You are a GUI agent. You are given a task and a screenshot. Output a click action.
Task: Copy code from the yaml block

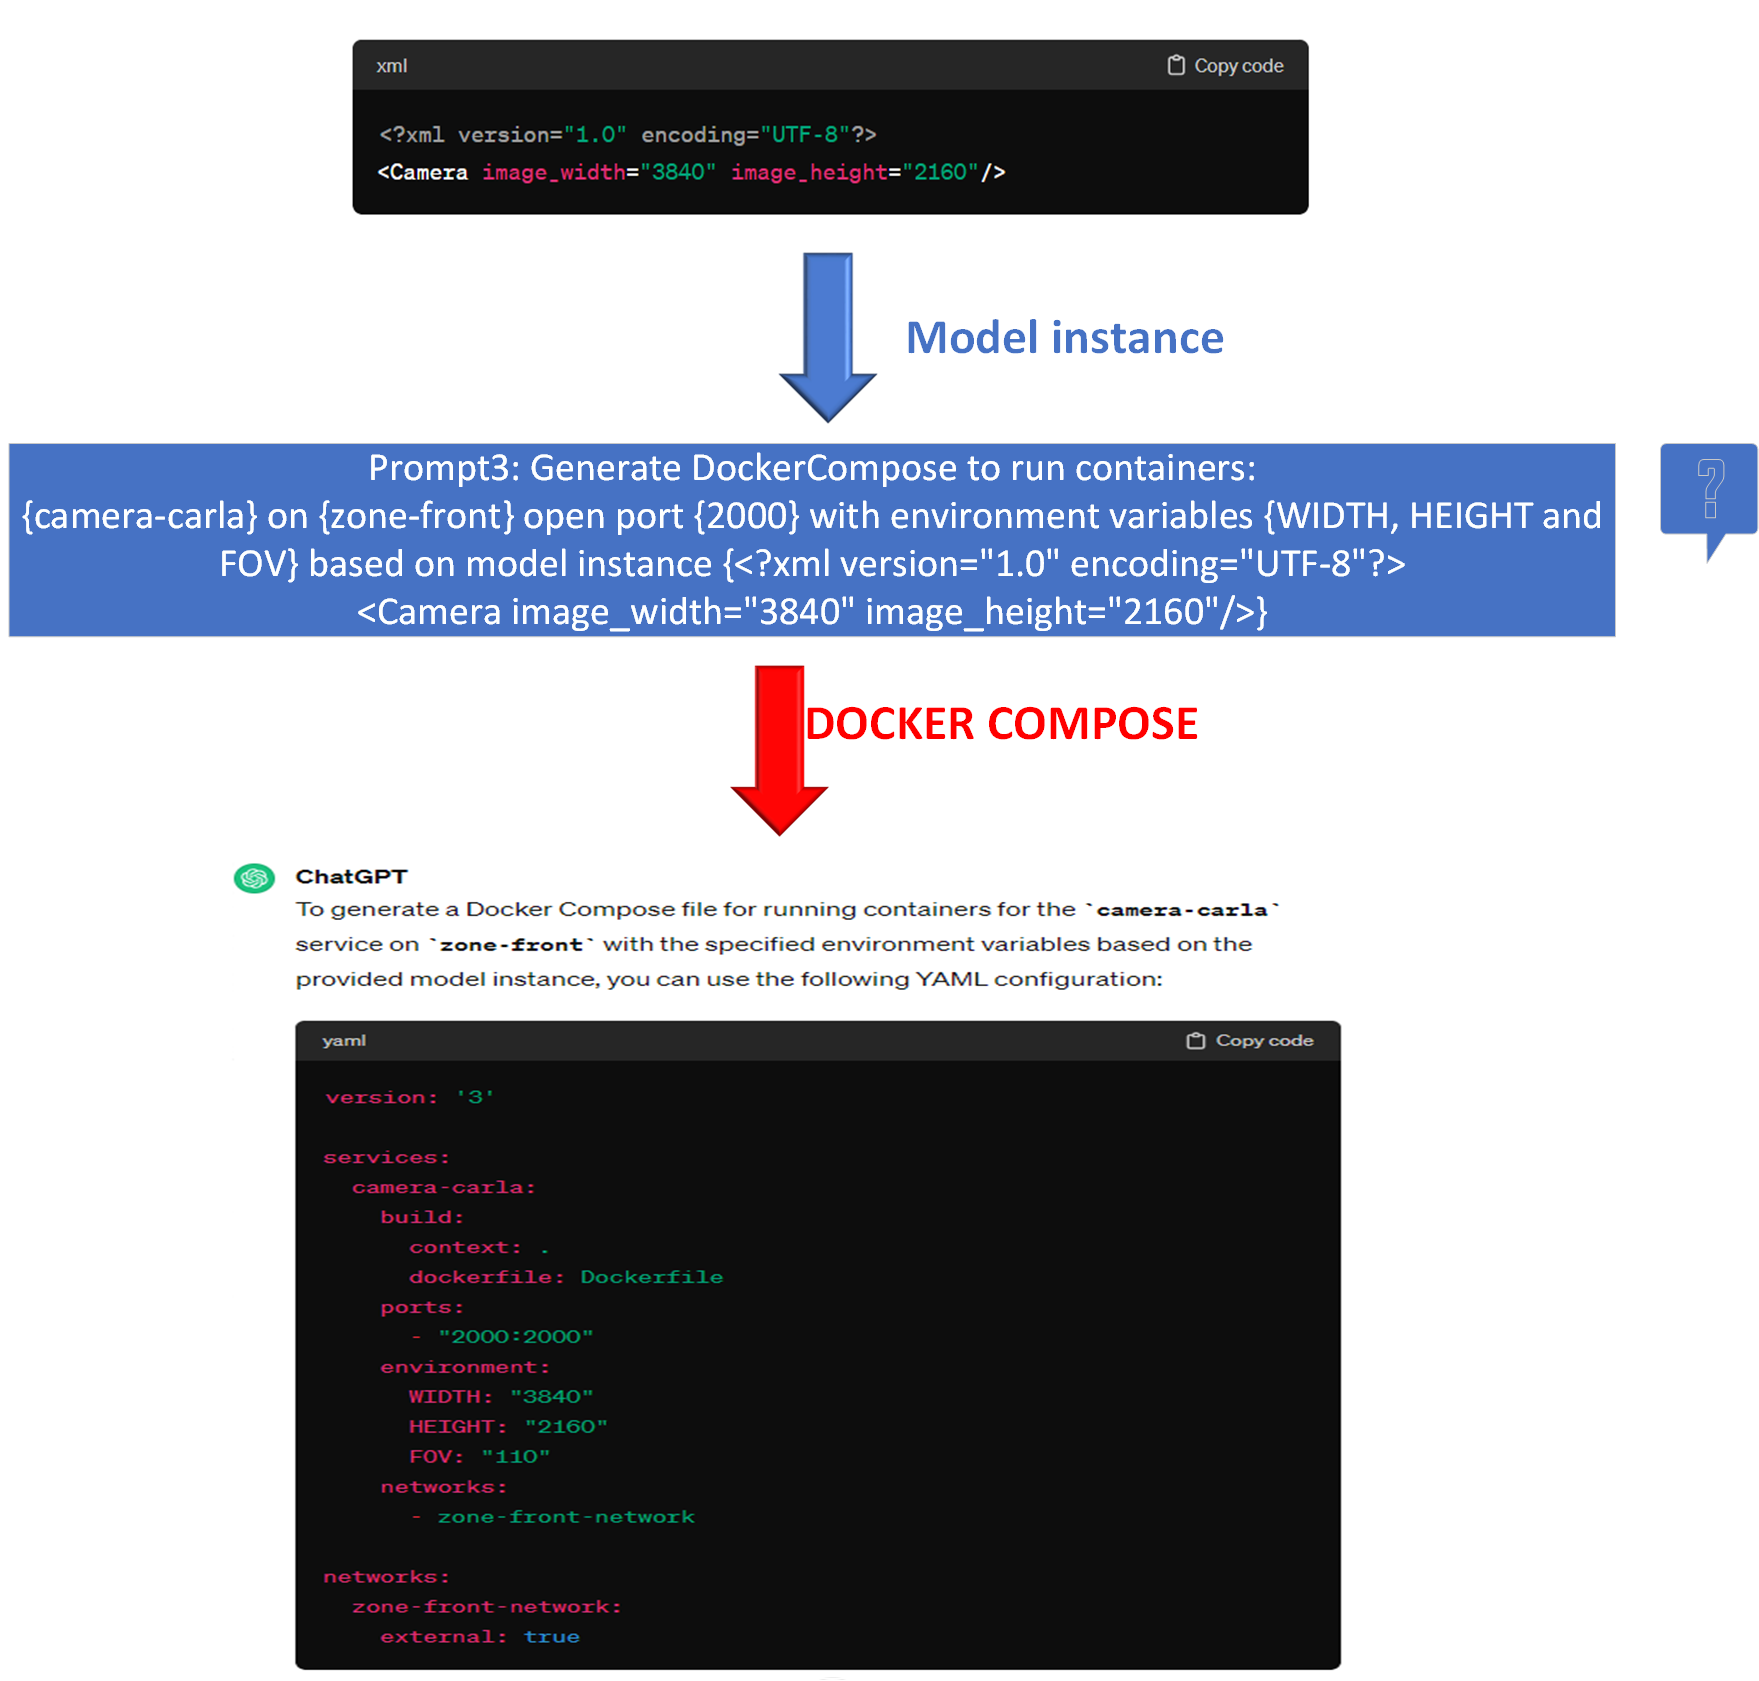click(1250, 1041)
